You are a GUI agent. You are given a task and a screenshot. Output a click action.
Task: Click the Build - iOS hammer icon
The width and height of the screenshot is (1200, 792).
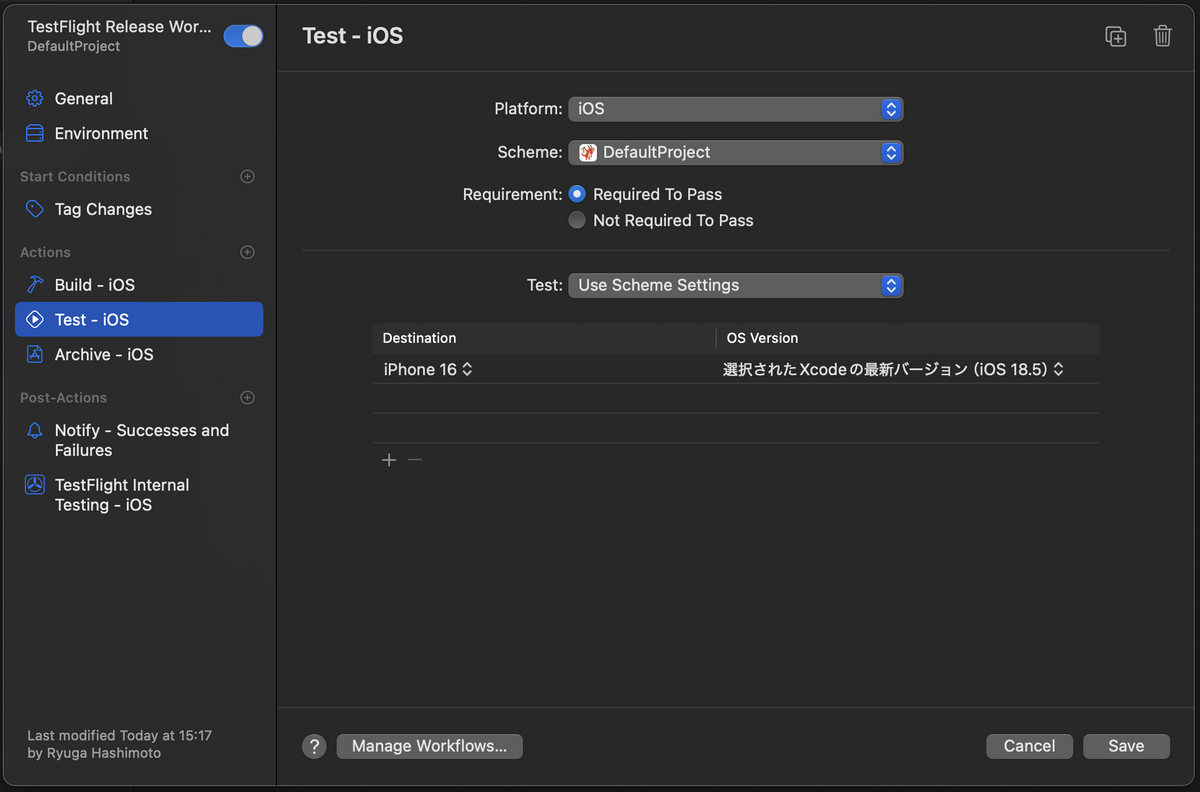pyautogui.click(x=35, y=285)
